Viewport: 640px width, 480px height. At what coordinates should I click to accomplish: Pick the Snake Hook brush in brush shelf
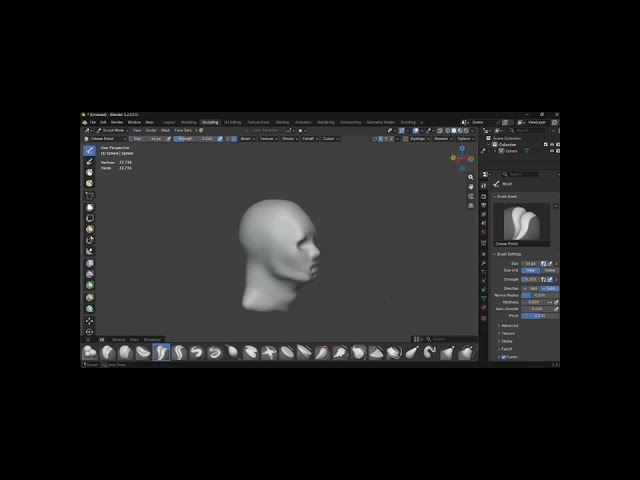point(430,352)
